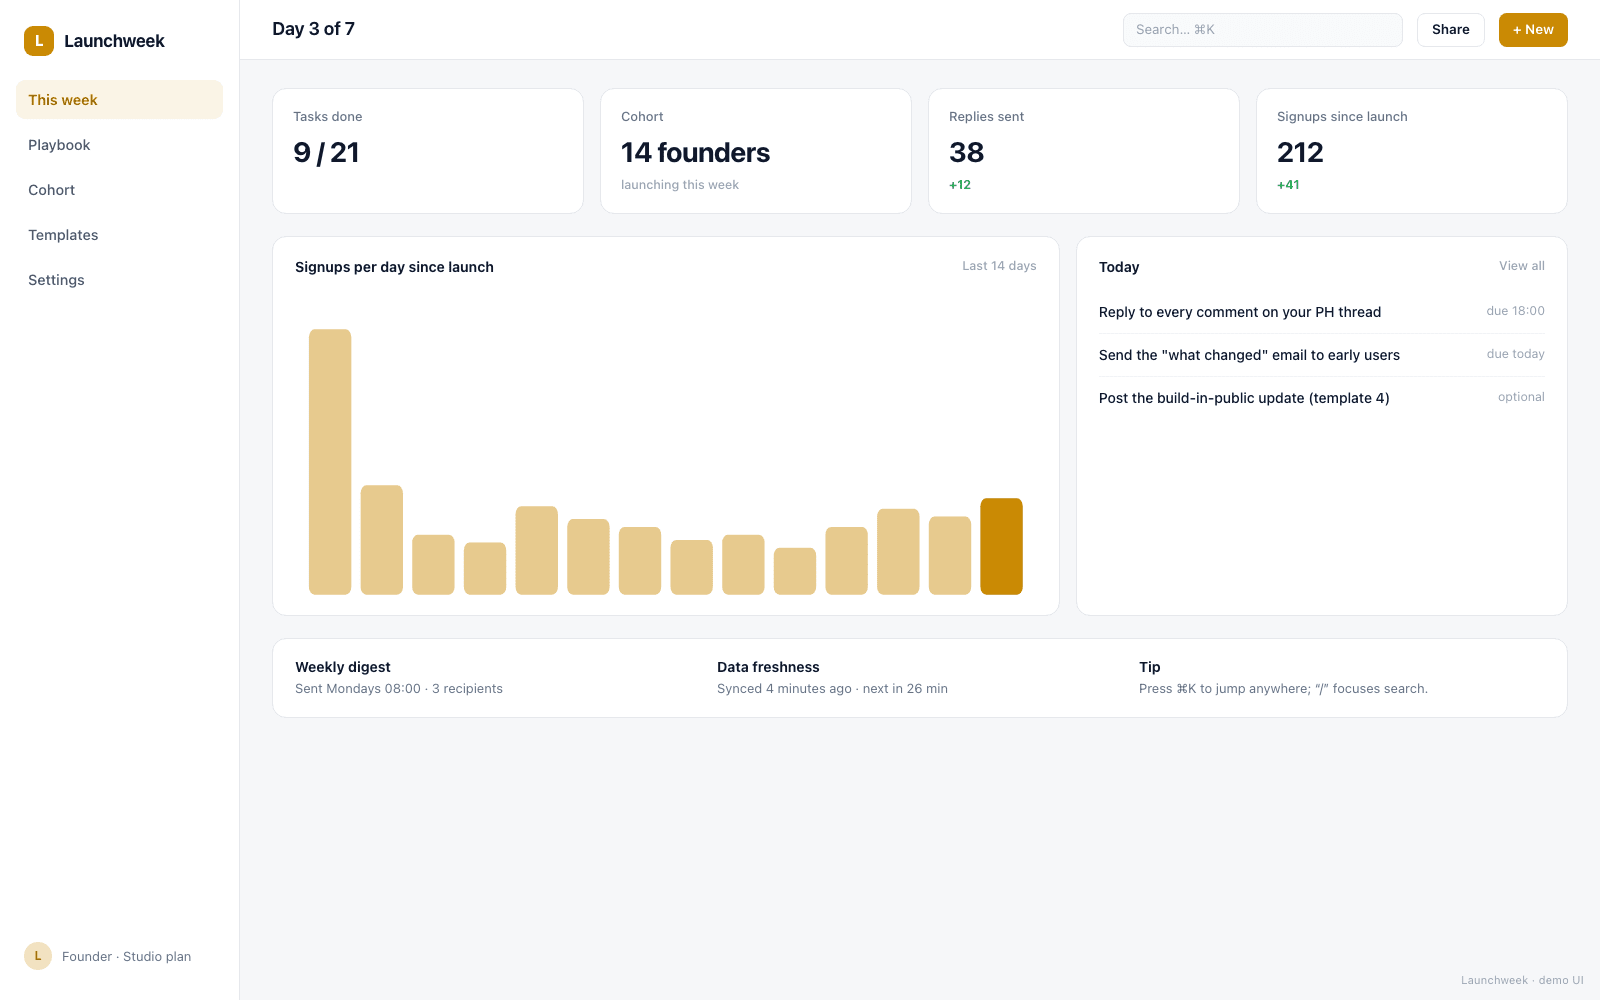This screenshot has height=1000, width=1600.
Task: Click the "due 18:00" label
Action: (1515, 311)
